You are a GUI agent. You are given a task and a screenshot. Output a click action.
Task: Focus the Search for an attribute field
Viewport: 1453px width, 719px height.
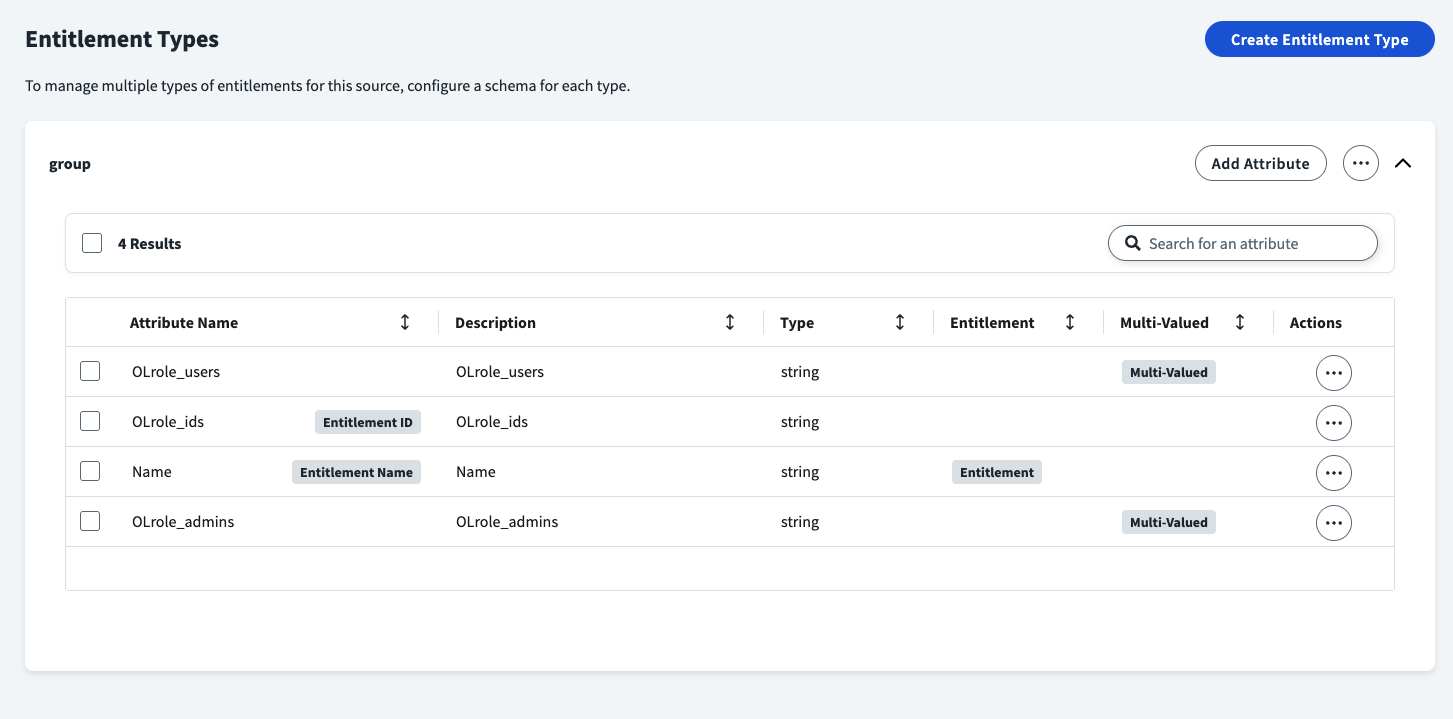click(1255, 243)
